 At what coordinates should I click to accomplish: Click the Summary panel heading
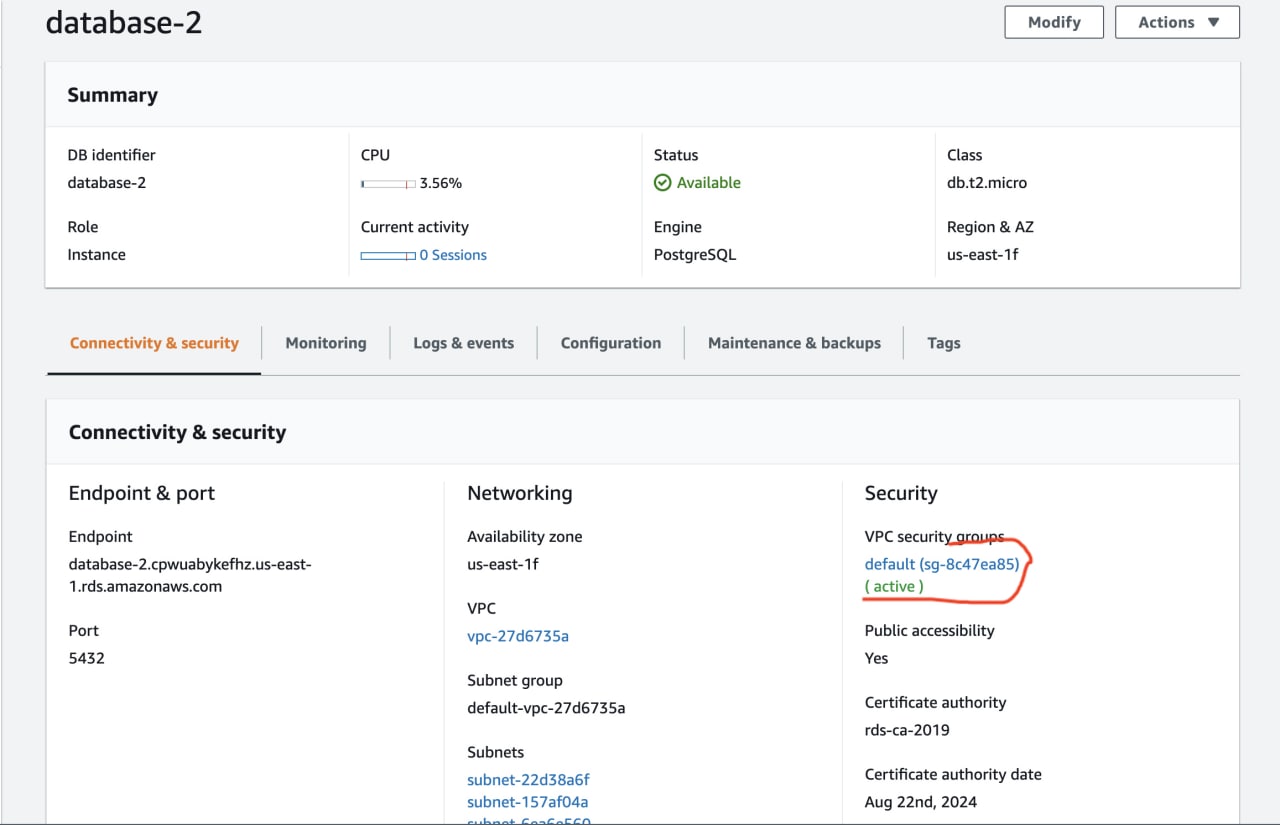[x=112, y=95]
